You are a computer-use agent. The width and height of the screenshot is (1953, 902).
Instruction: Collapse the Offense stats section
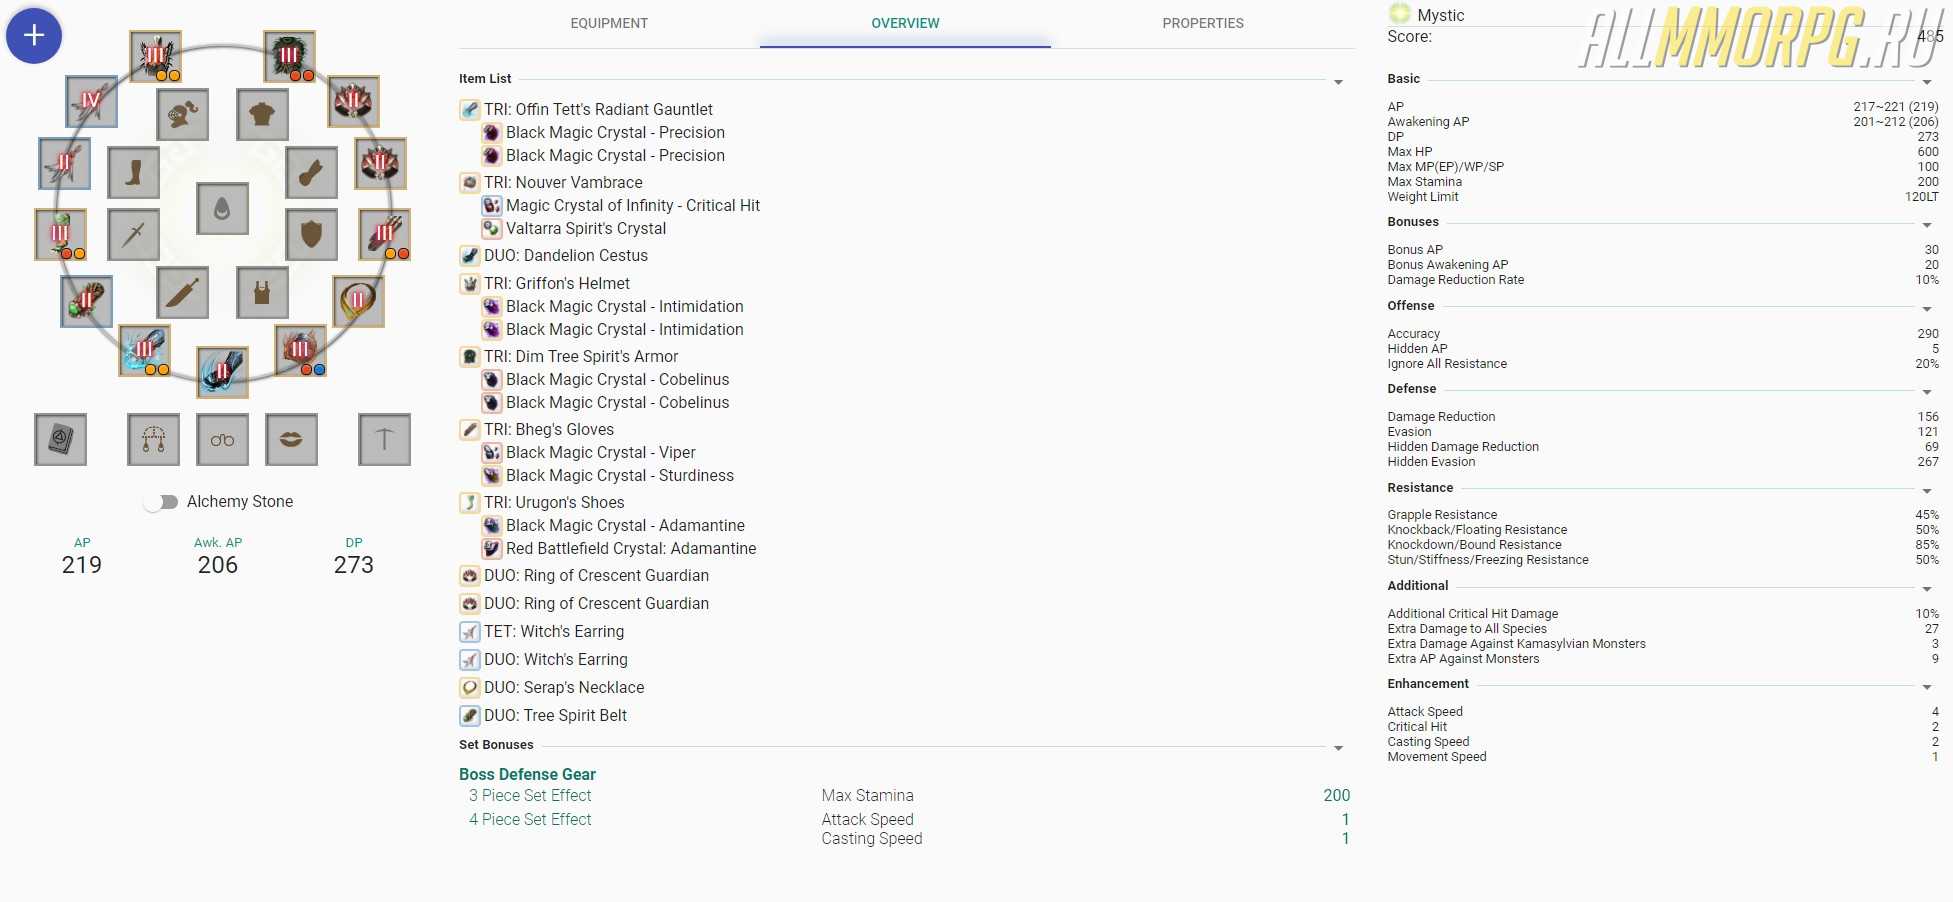[x=1927, y=309]
